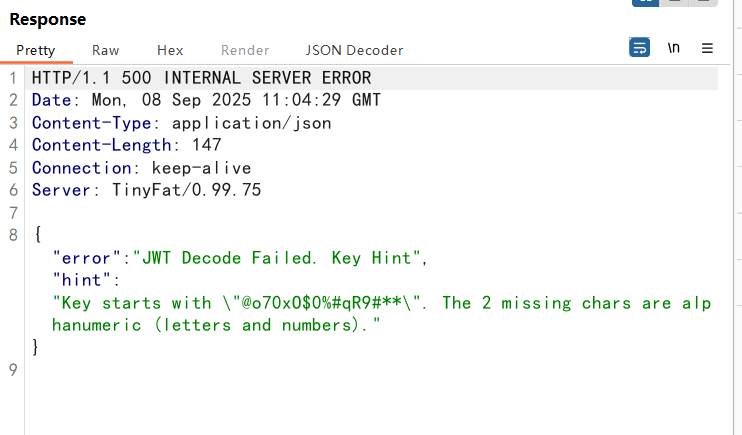This screenshot has height=435, width=742.
Task: Click the Connection keep-alive header
Action: [x=141, y=168]
